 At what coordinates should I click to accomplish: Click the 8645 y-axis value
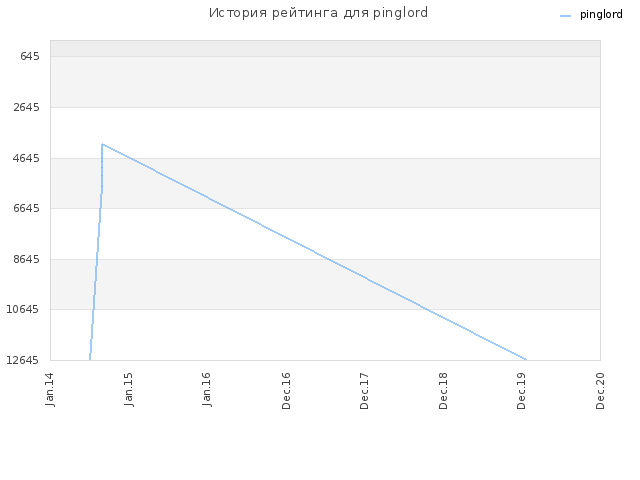pos(27,259)
